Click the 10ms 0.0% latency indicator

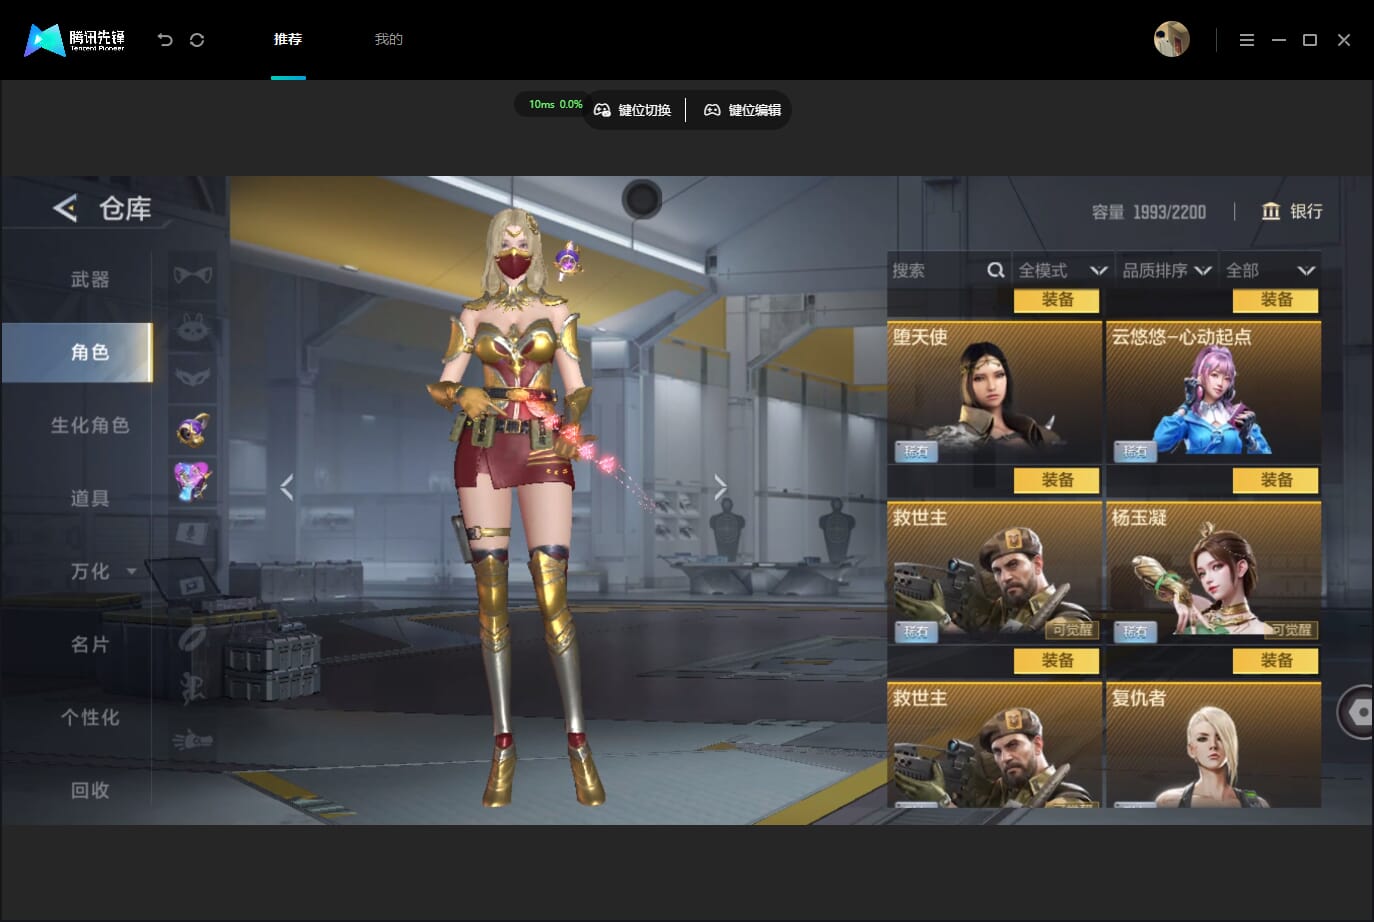click(555, 104)
